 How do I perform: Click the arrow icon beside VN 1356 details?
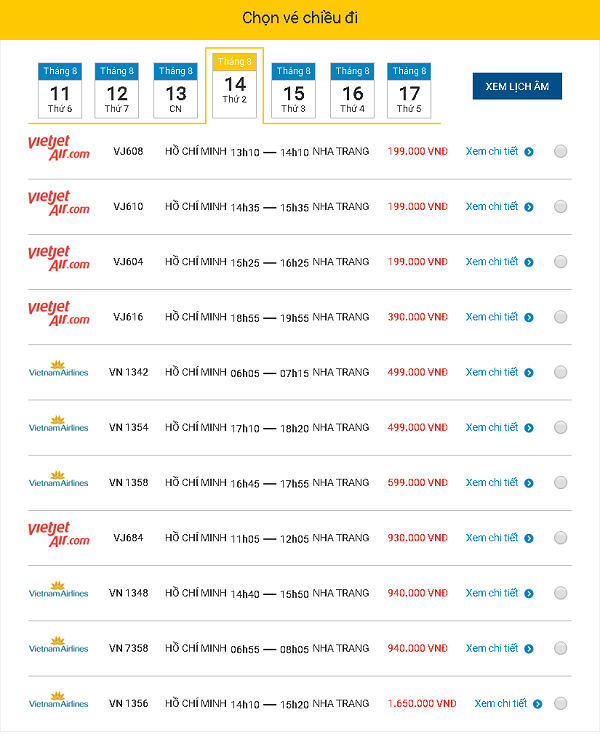point(538,704)
